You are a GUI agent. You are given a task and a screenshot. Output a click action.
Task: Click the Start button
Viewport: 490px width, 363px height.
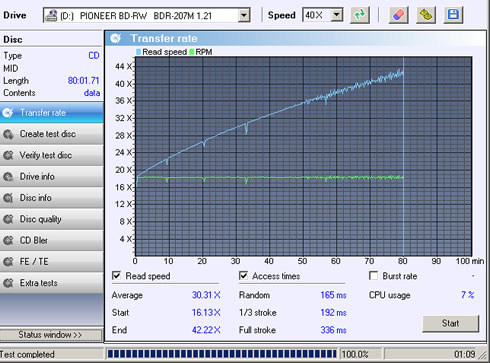451,323
